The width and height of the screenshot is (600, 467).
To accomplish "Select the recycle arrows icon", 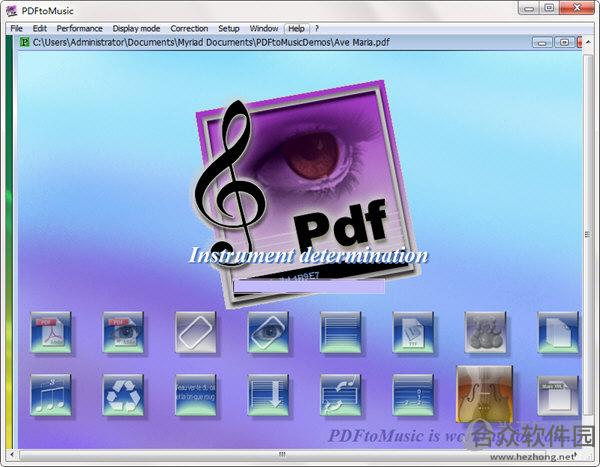I will coord(123,395).
